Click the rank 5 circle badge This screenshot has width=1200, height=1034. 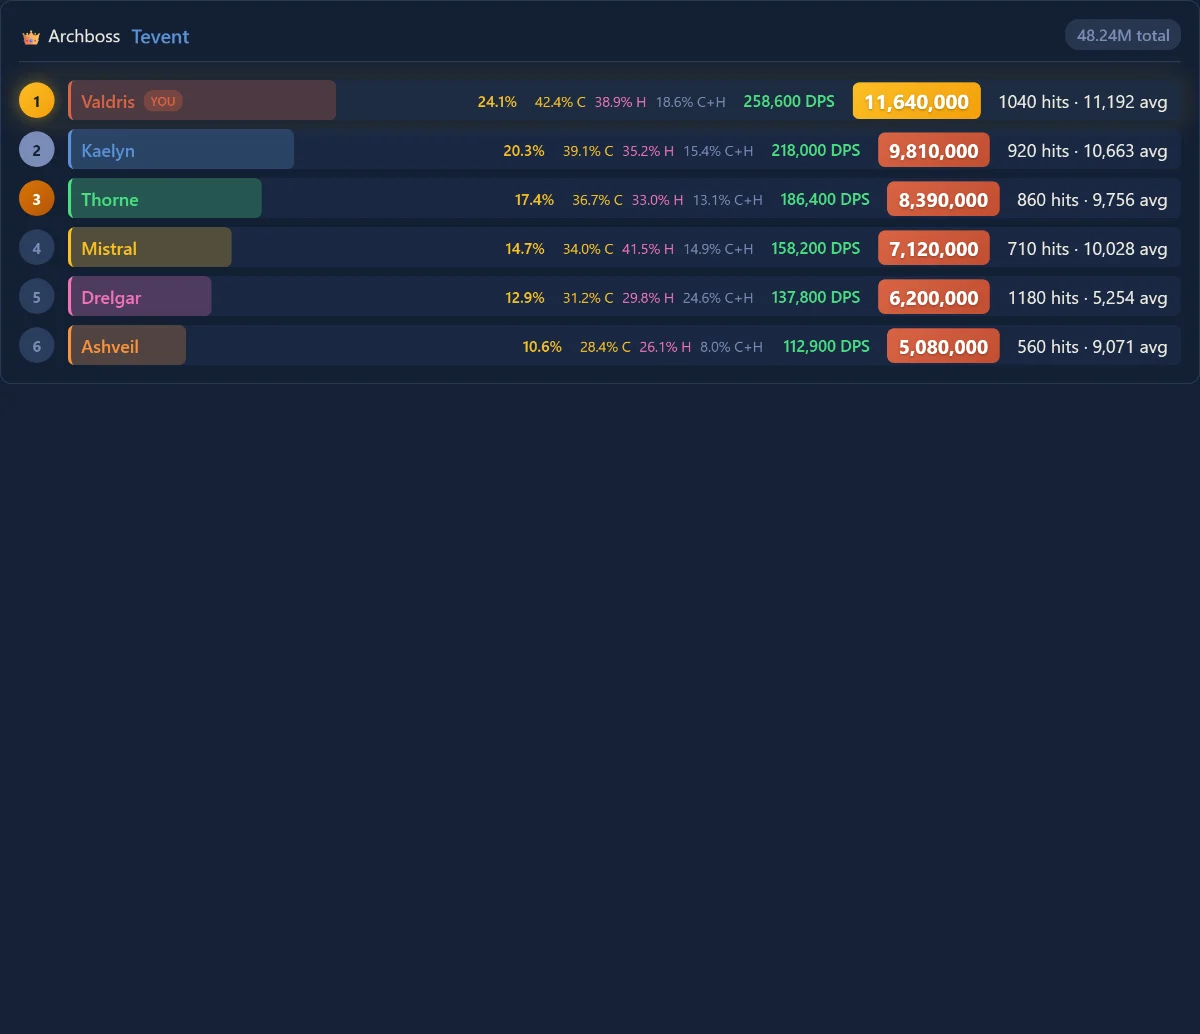click(37, 297)
